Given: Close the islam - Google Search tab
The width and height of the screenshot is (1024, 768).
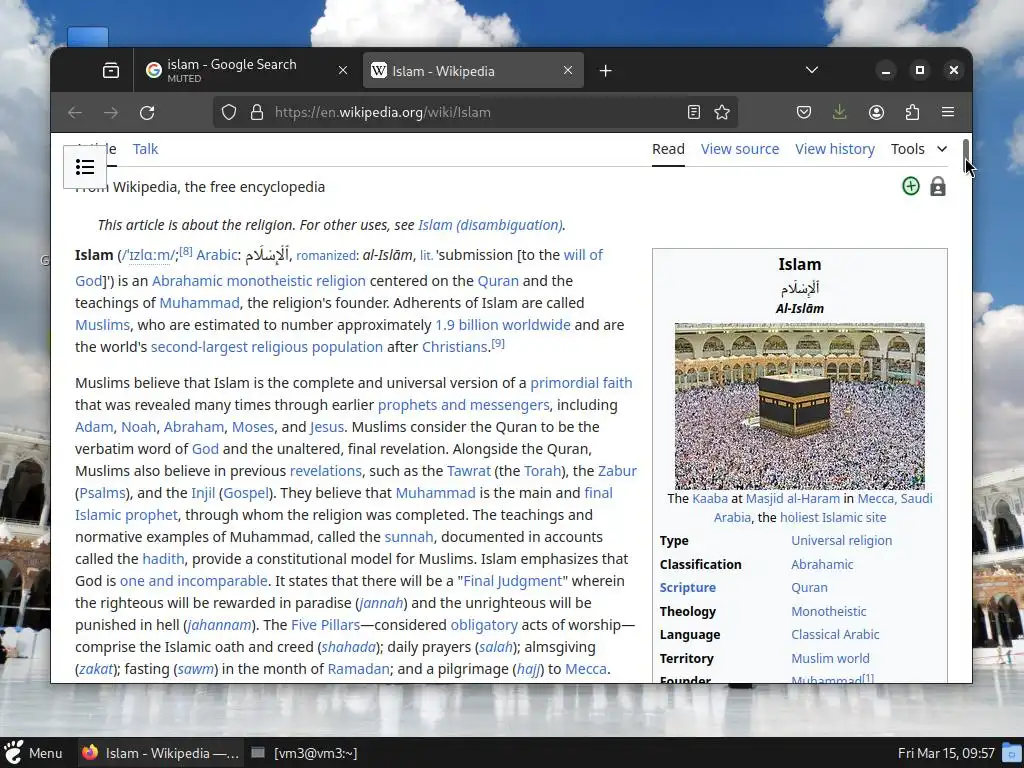Looking at the screenshot, I should 343,71.
